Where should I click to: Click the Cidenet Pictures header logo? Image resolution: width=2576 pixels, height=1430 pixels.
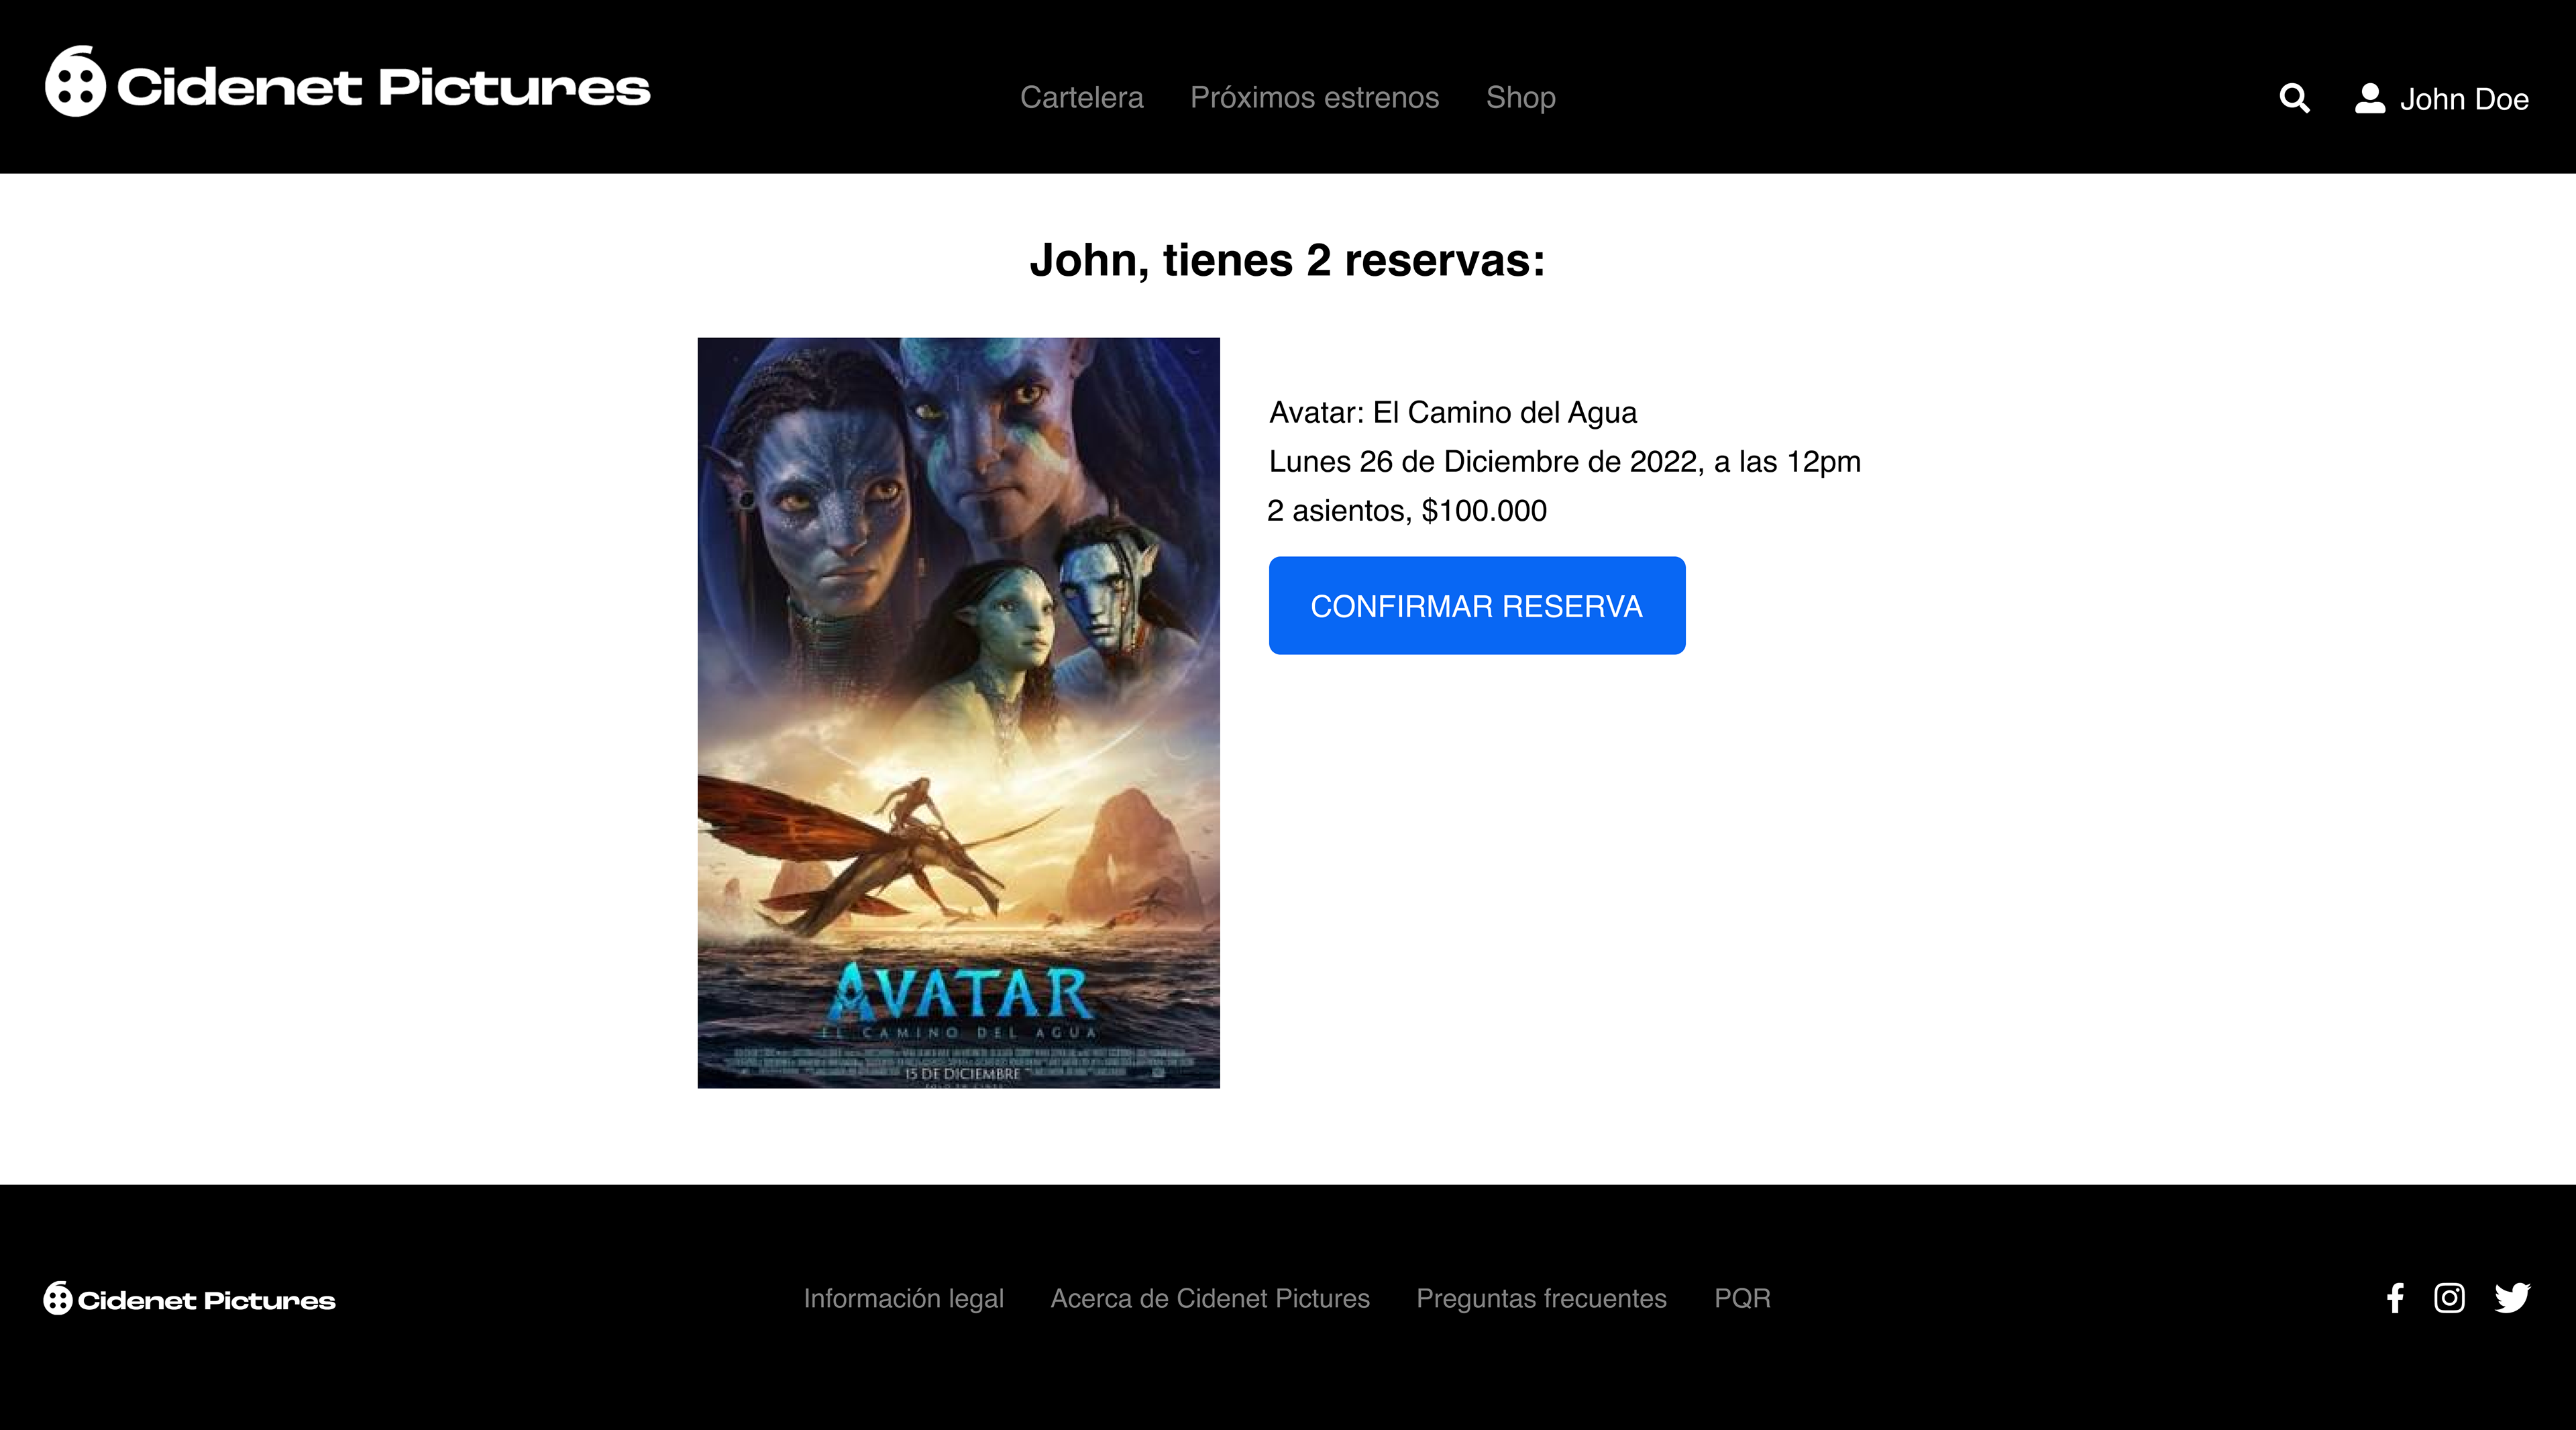348,82
